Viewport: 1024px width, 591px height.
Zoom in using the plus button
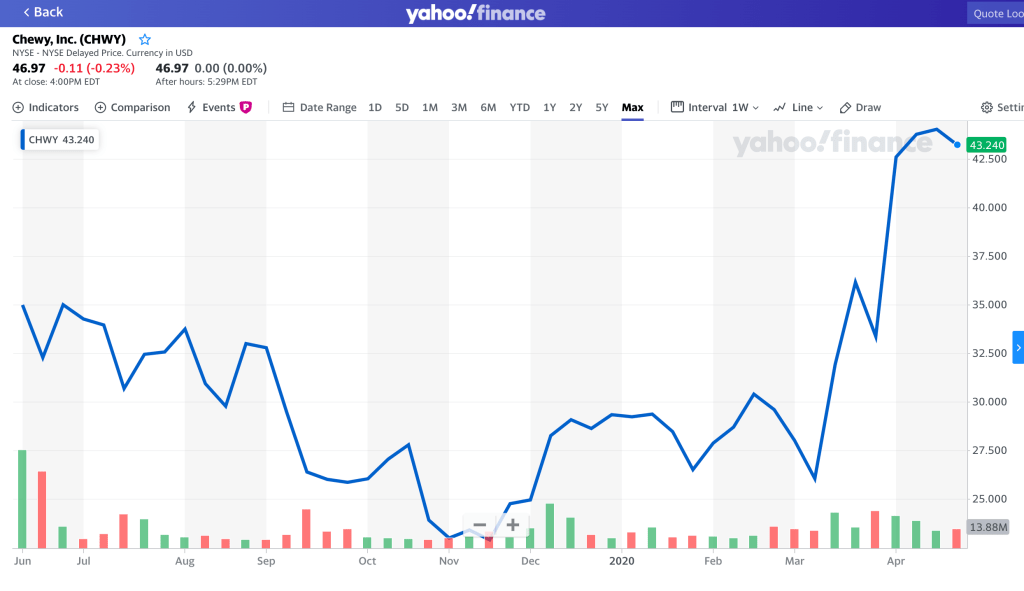(x=512, y=525)
